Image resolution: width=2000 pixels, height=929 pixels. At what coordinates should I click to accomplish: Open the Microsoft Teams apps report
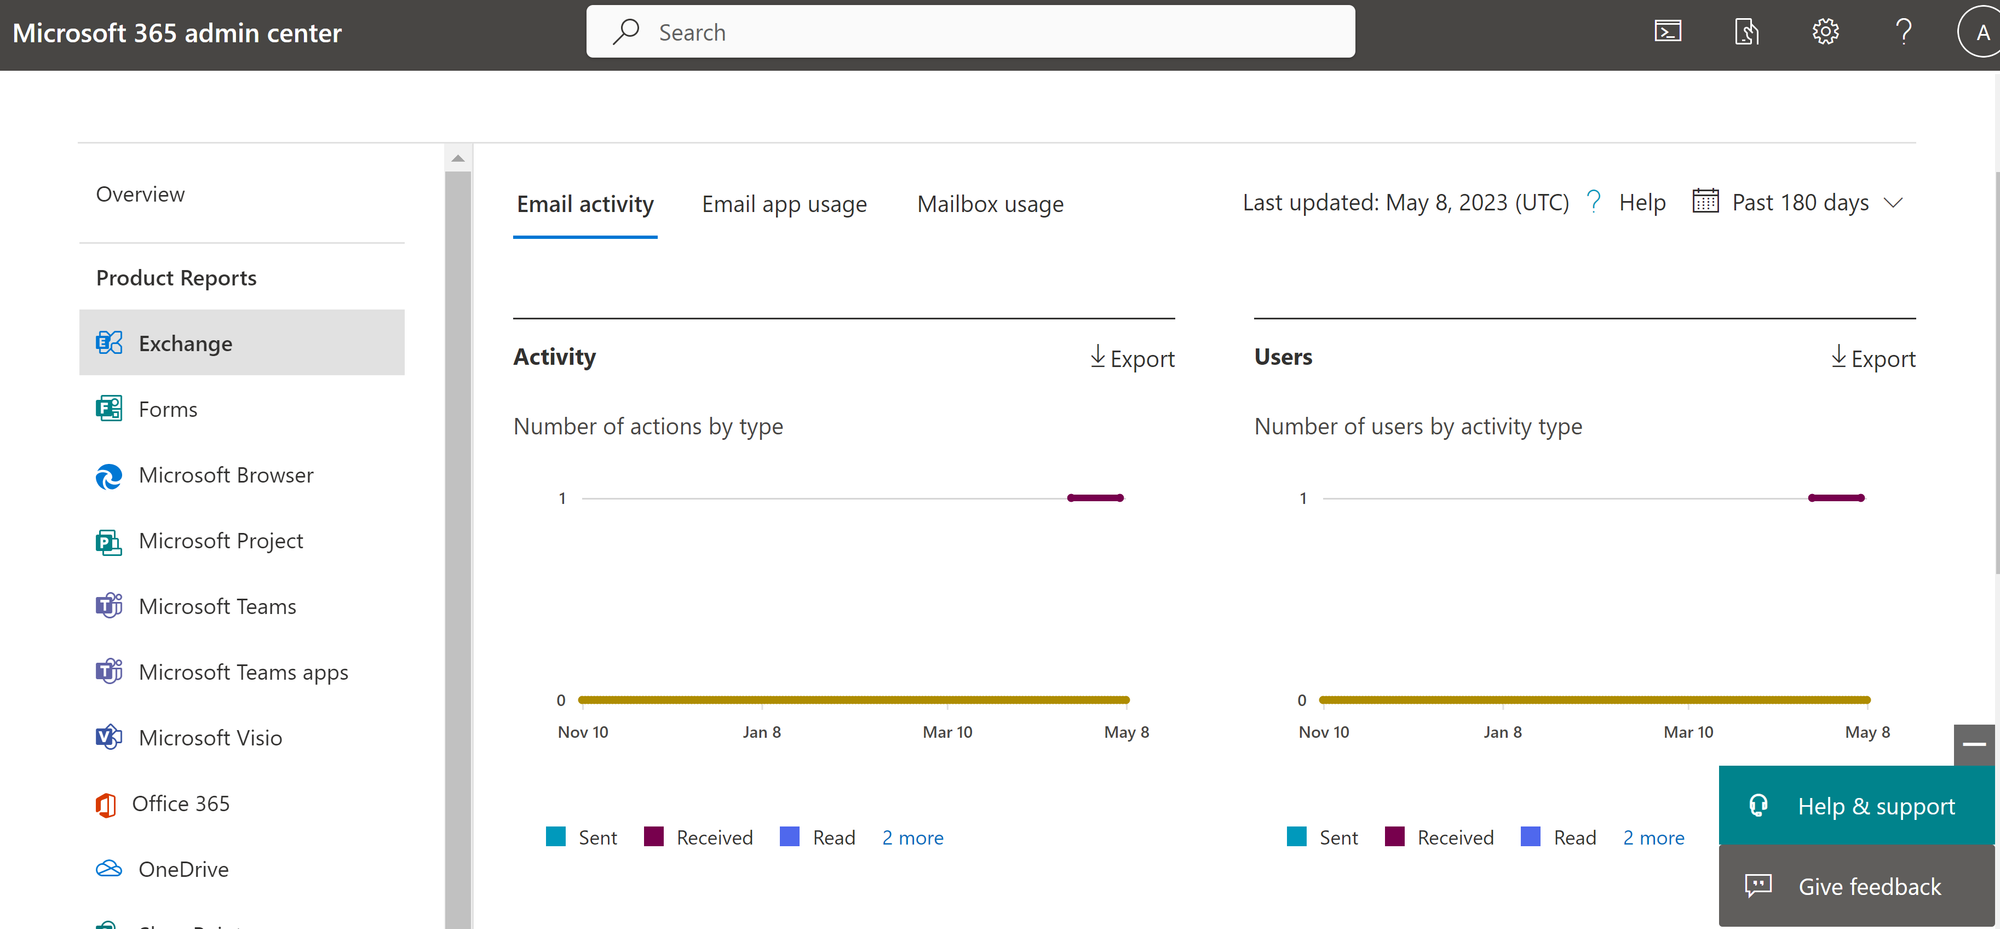pos(242,672)
